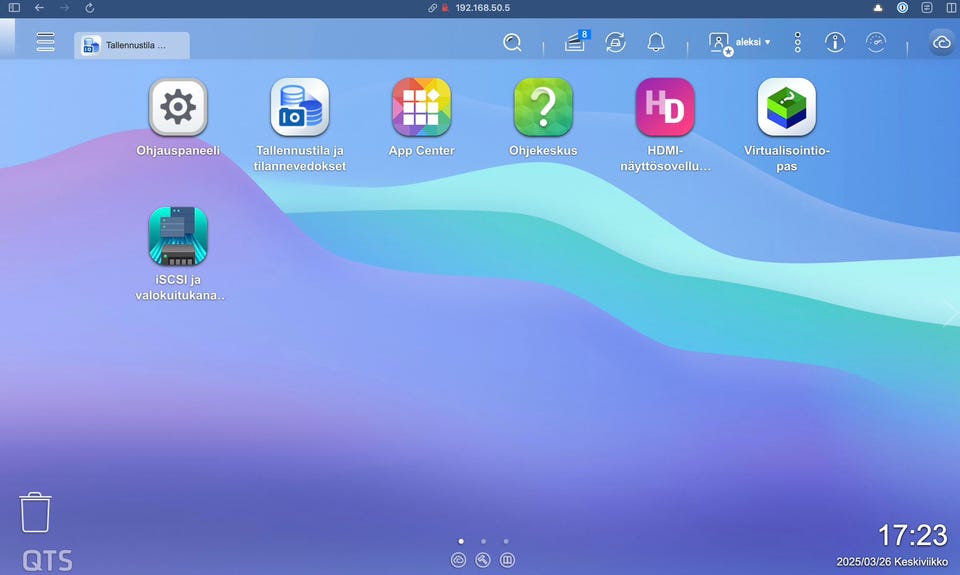
Task: Open iSCSI ja valokuitukanava app
Action: pyautogui.click(x=178, y=235)
